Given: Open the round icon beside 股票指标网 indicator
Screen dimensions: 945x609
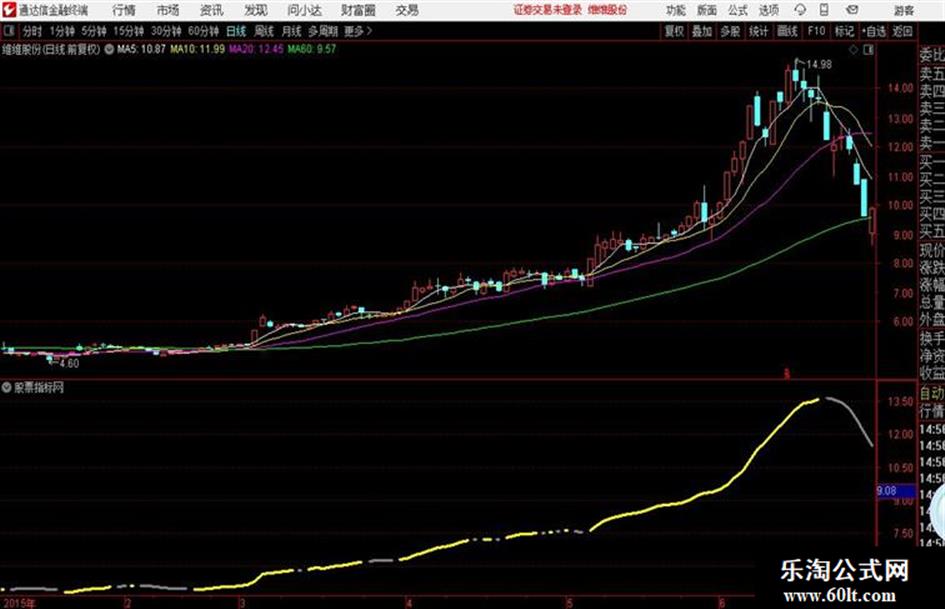Looking at the screenshot, I should [x=7, y=387].
